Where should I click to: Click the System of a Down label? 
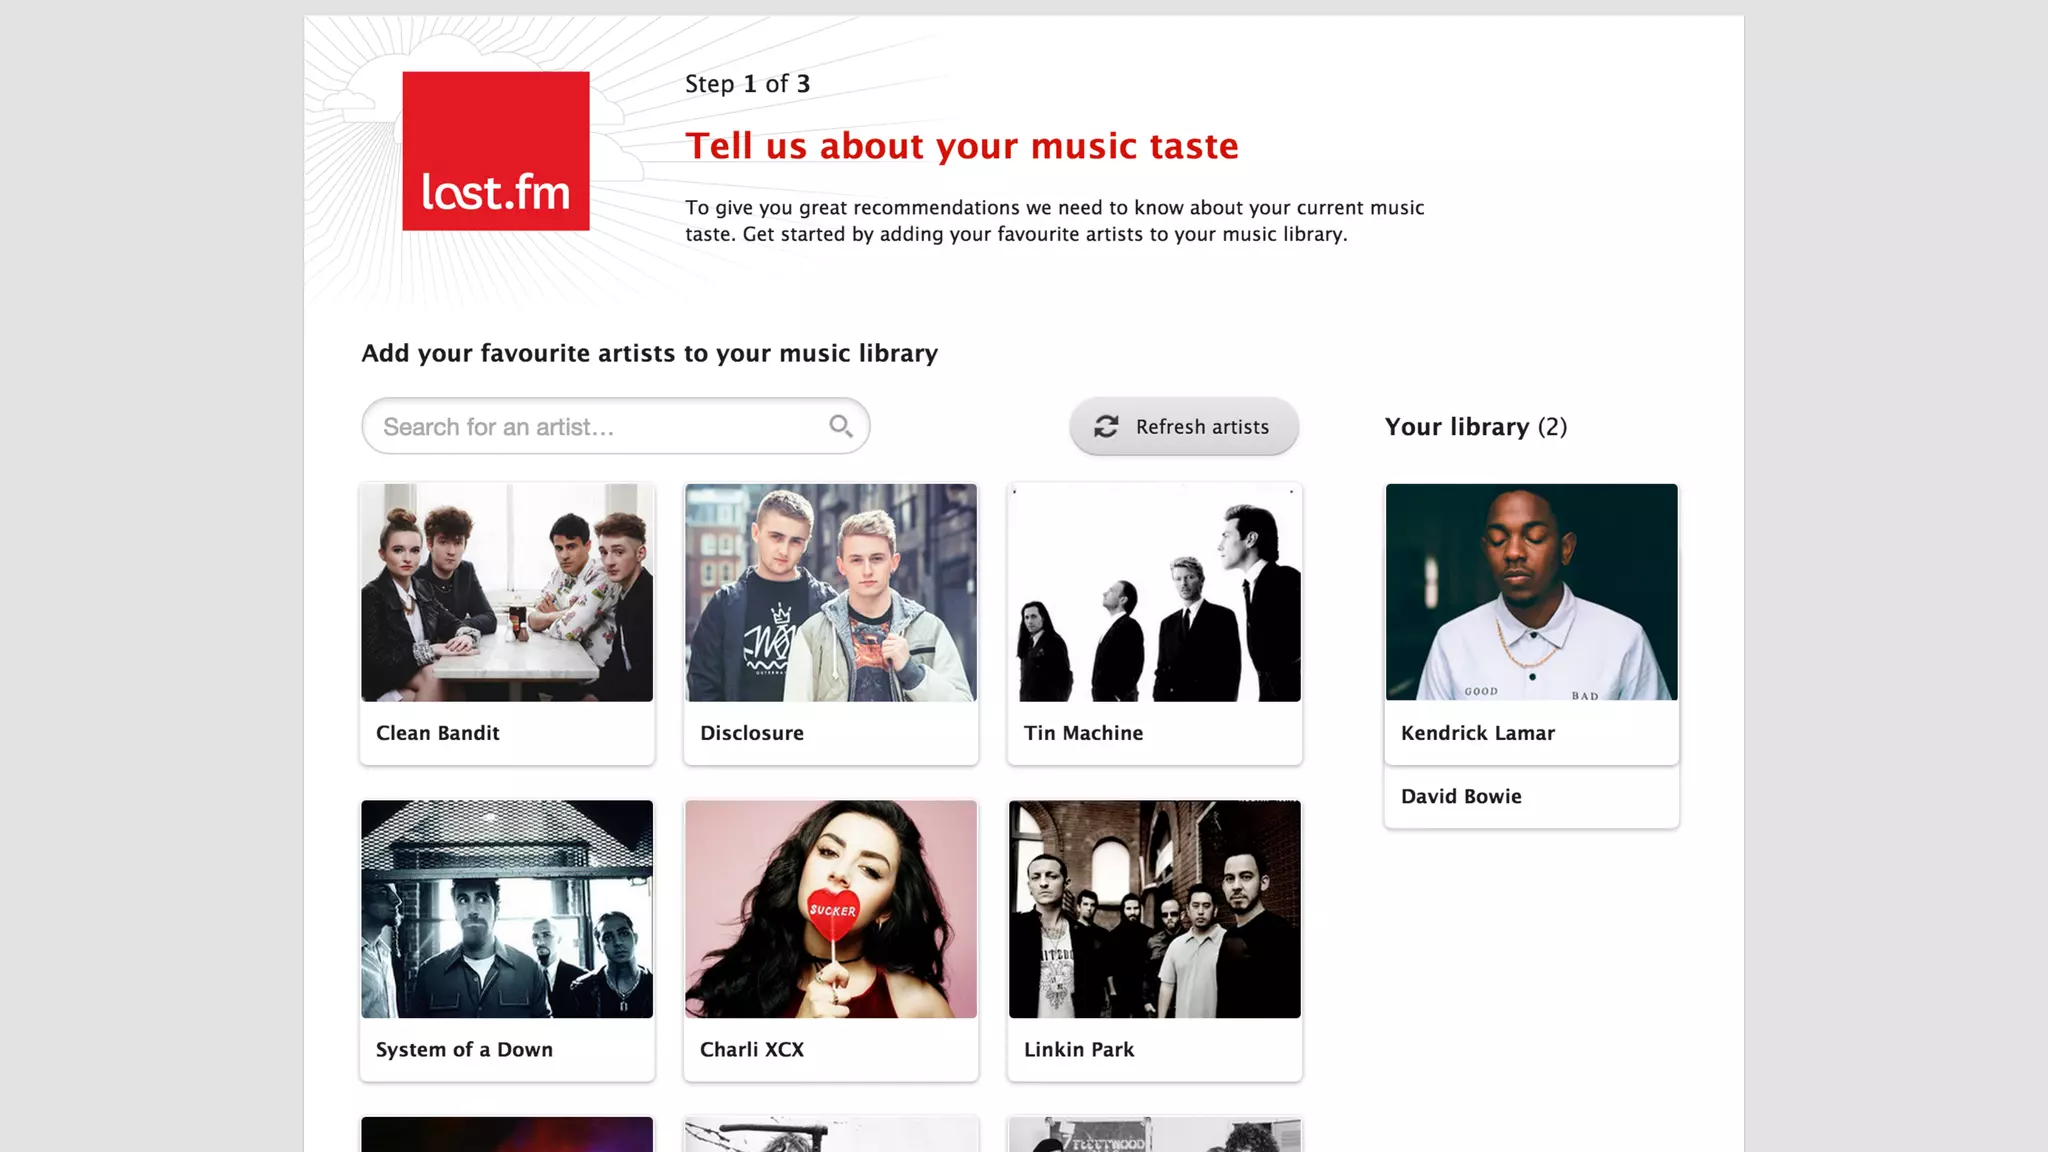(x=464, y=1049)
